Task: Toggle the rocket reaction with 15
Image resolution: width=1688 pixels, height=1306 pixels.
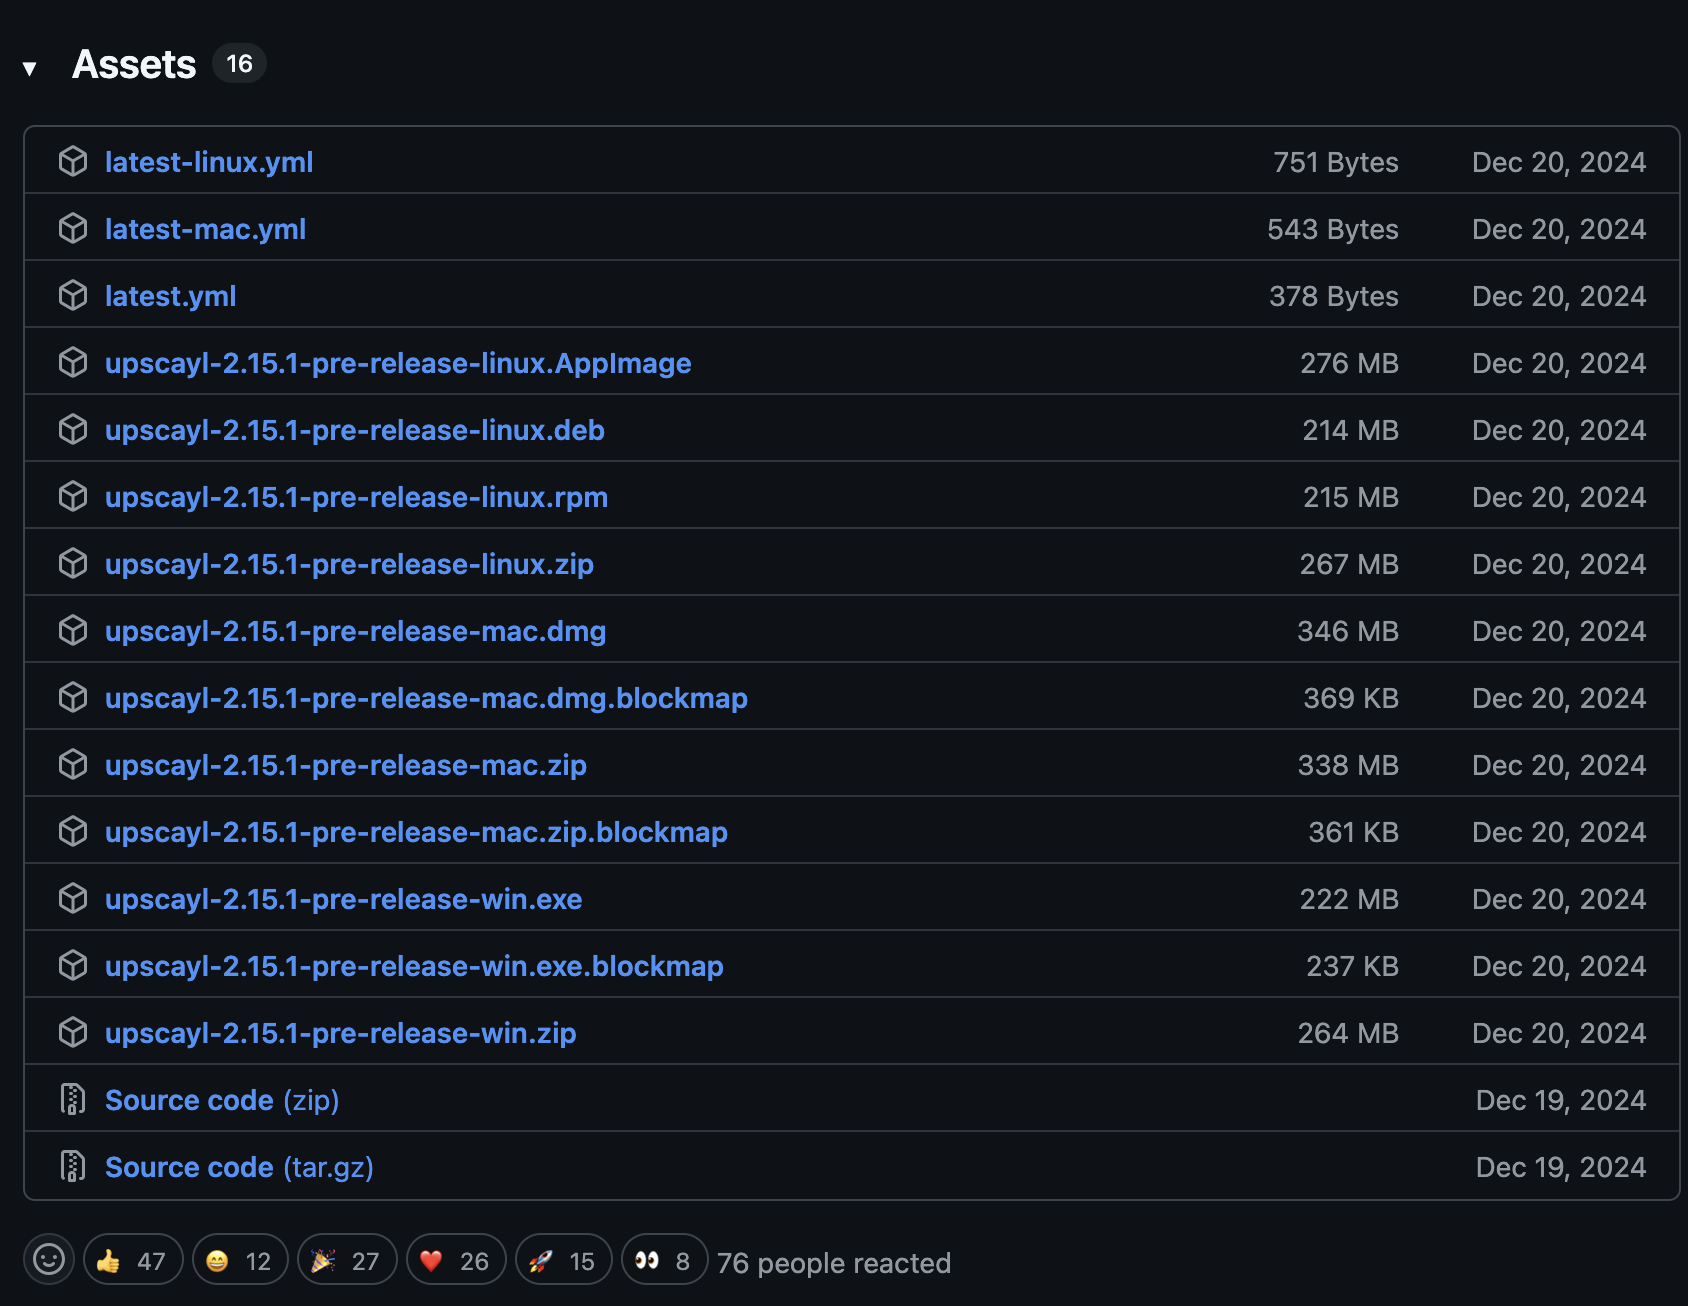Action: 564,1260
